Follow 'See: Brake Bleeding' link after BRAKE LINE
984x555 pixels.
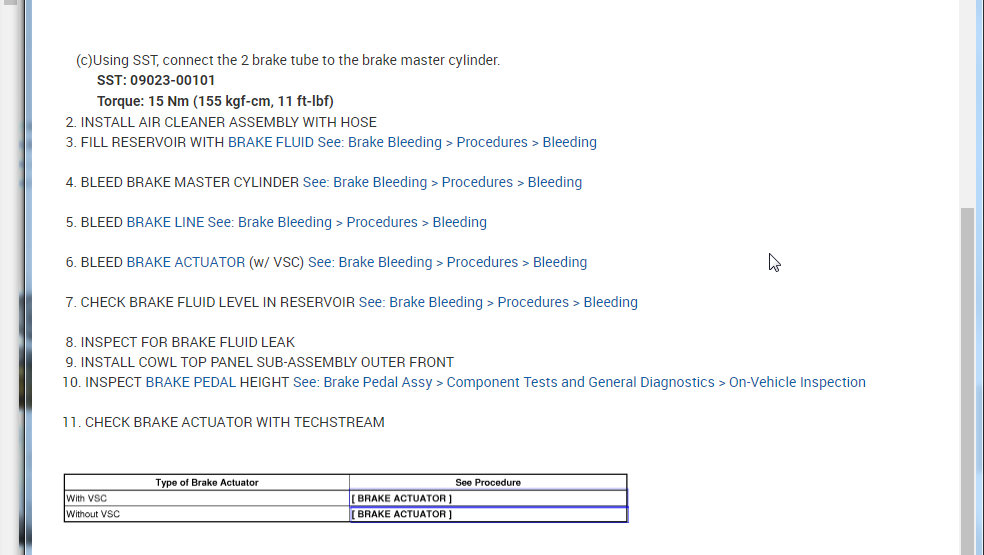[x=347, y=222]
